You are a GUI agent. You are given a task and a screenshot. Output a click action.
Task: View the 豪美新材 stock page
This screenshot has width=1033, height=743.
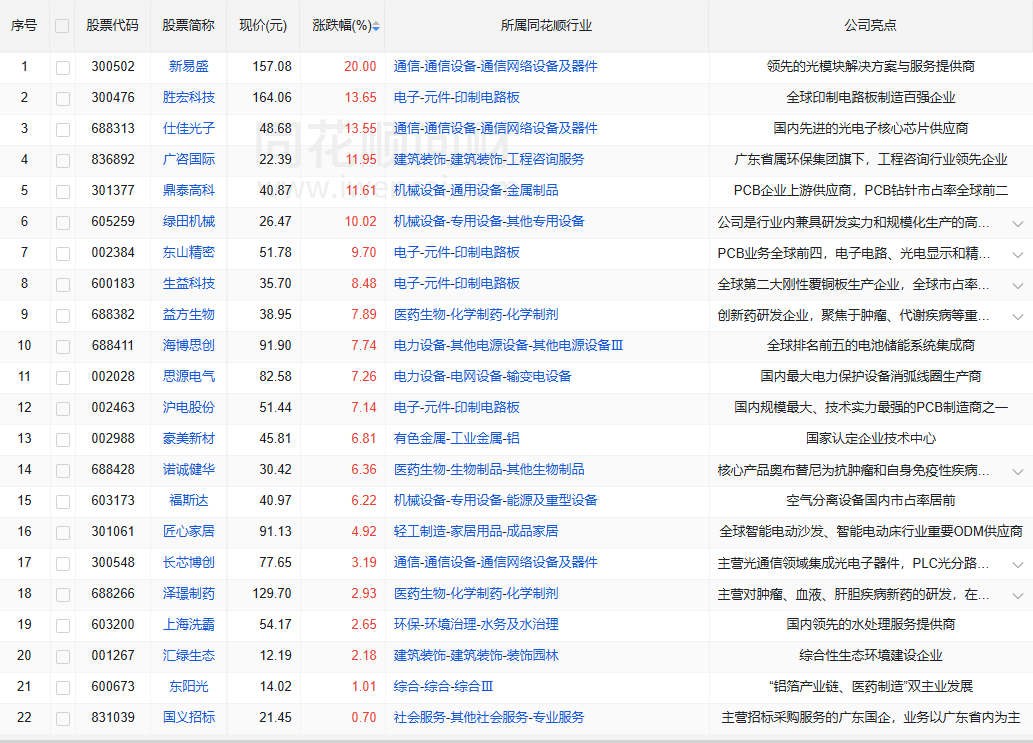(188, 438)
